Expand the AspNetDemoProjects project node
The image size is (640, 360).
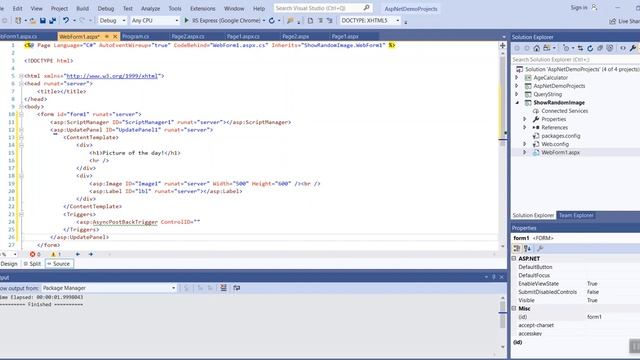coord(517,86)
